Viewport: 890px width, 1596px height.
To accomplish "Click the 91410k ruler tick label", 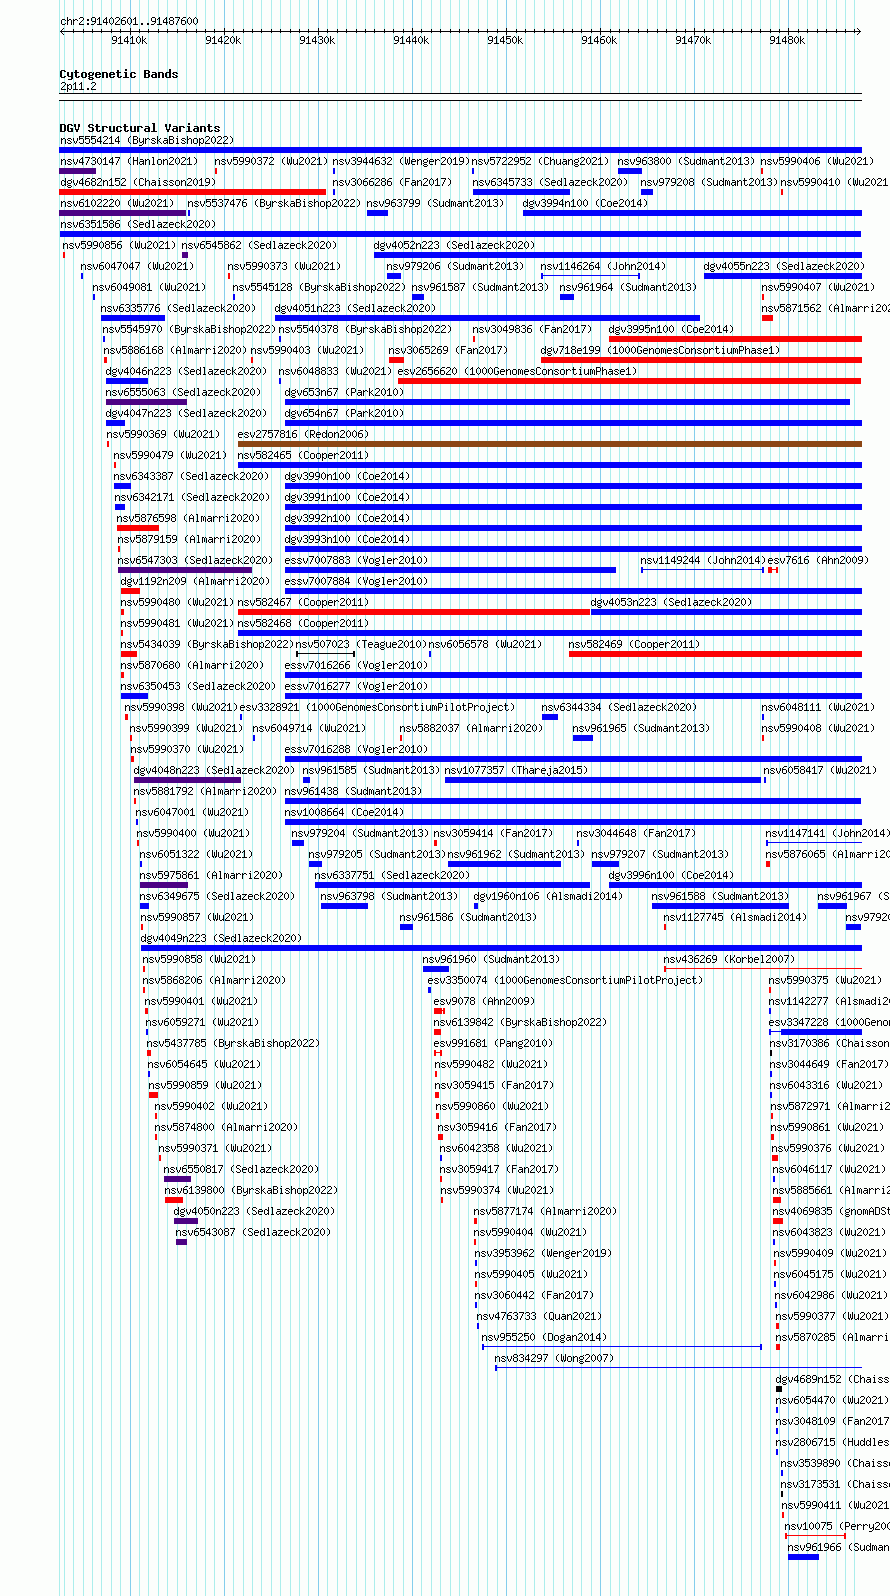I will pos(129,40).
